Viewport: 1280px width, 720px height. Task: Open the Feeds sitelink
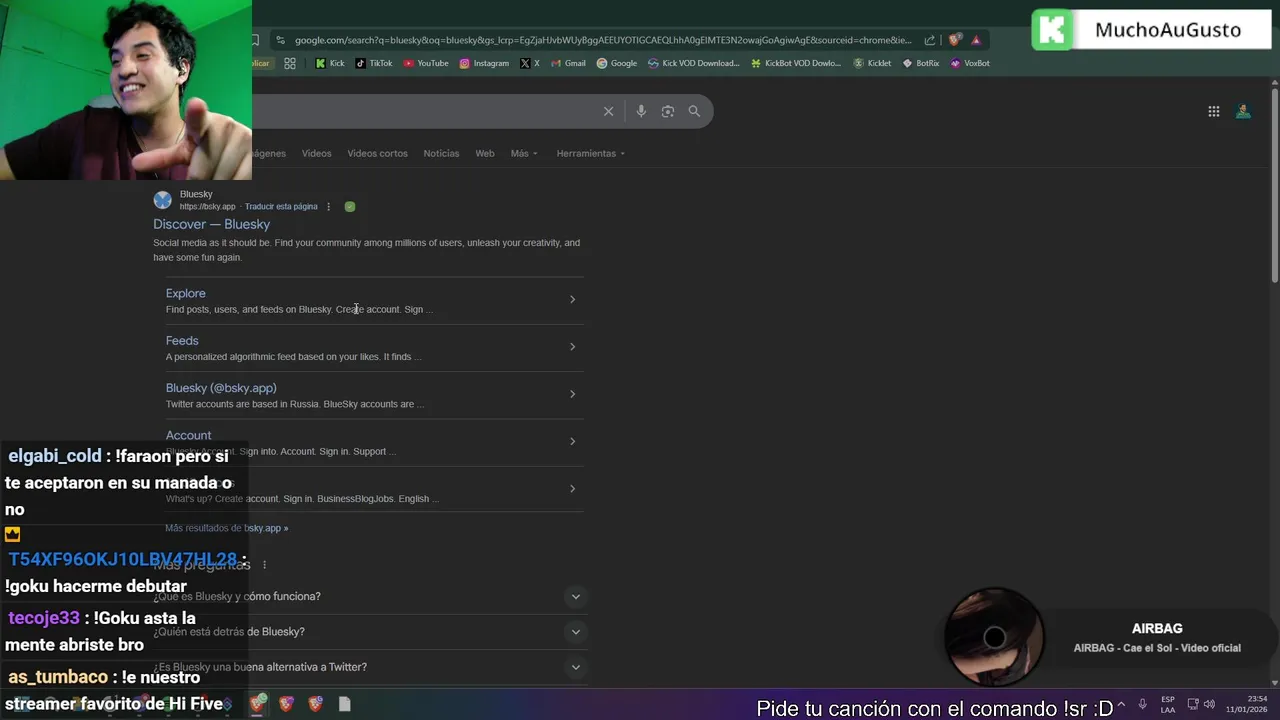pyautogui.click(x=182, y=340)
